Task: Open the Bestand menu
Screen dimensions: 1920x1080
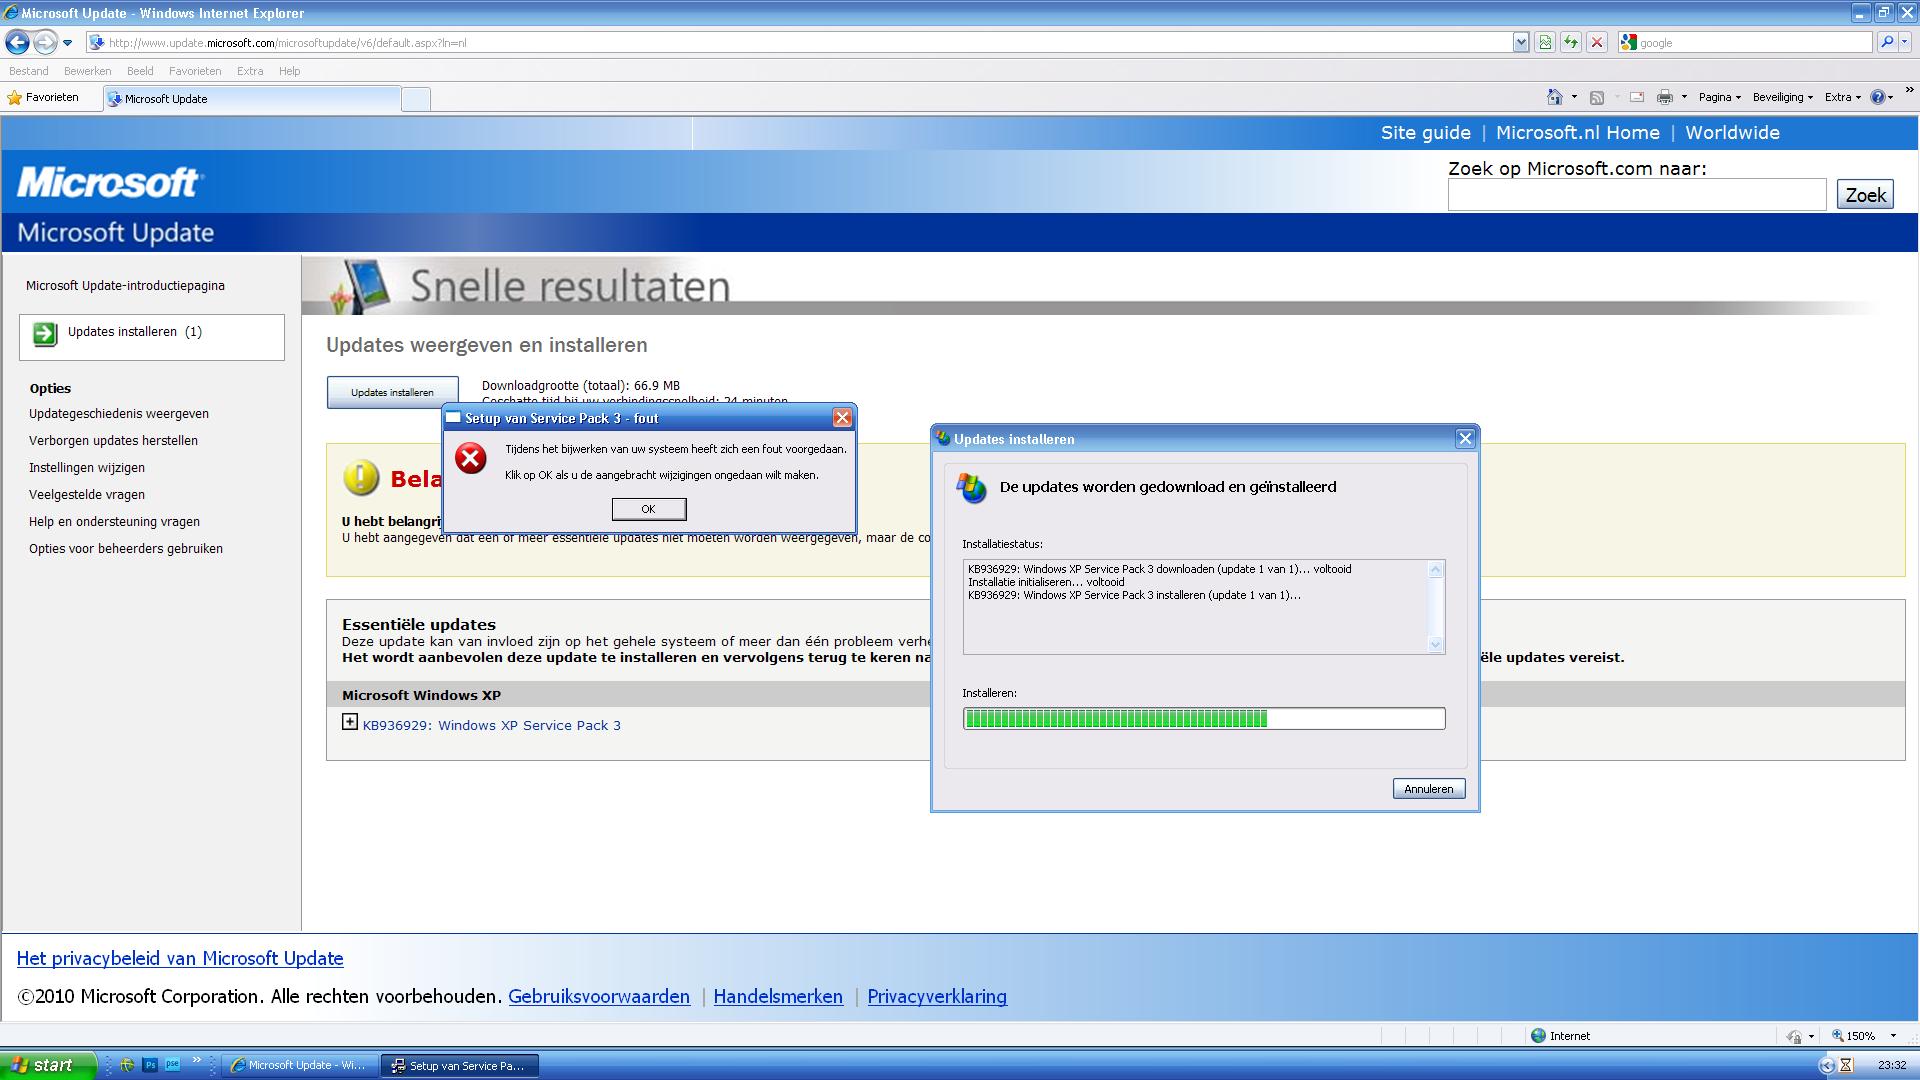Action: (28, 71)
